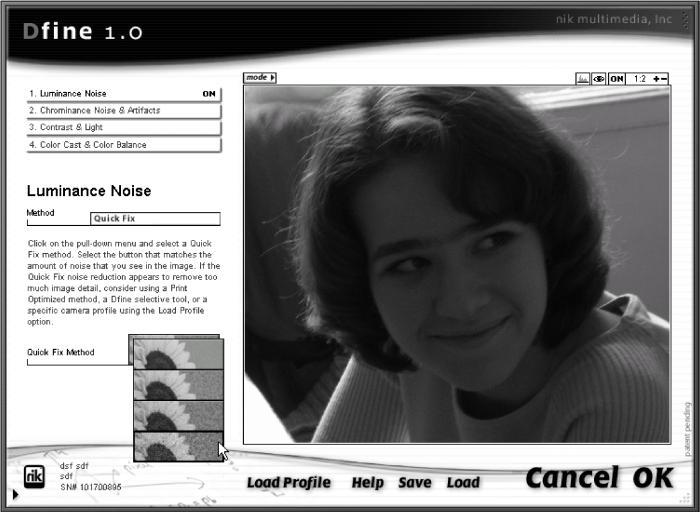Choose the lowest noise sunflower thumbnail
700x512 pixels.
pos(179,354)
